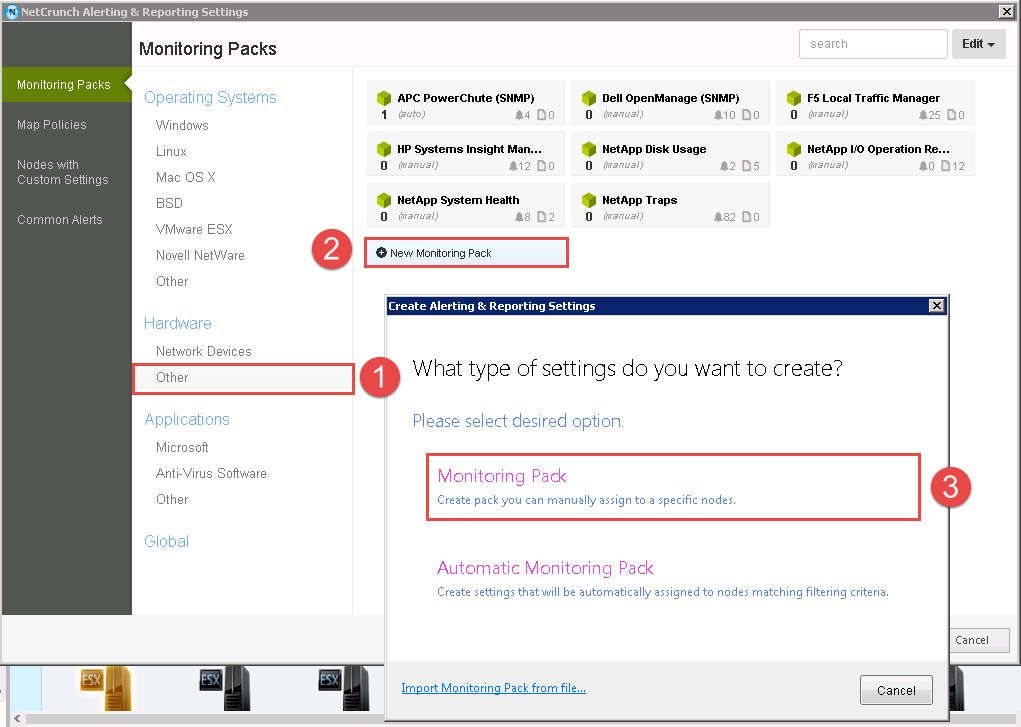Expand the Operating Systems category
Viewport: 1021px width, 727px height.
[x=210, y=97]
